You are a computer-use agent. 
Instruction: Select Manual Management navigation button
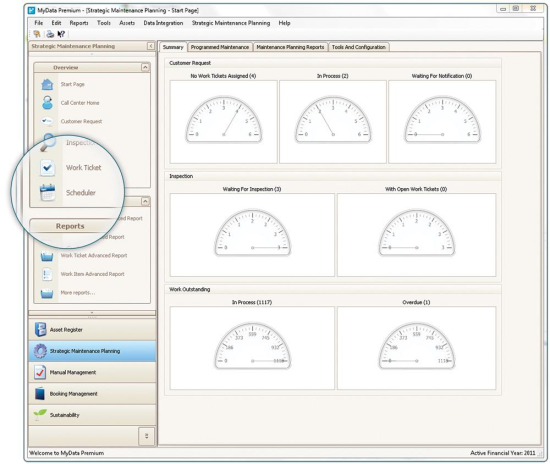pos(92,372)
